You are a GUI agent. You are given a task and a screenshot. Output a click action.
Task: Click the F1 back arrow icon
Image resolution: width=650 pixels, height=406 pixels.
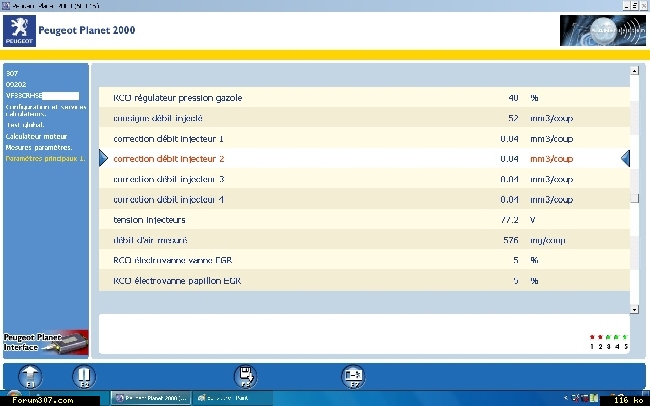click(30, 377)
